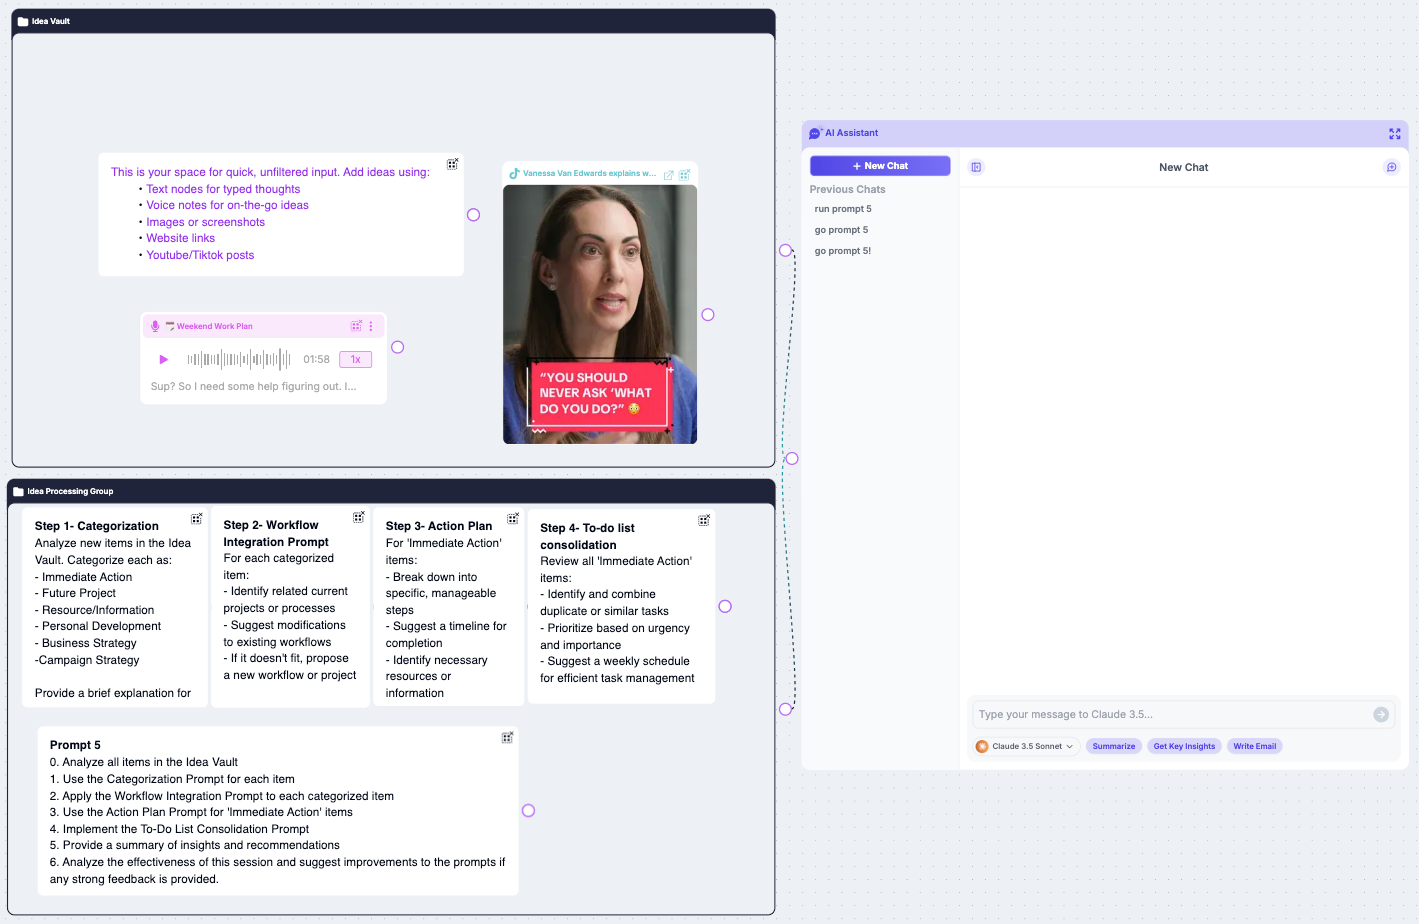Focus the "Type your message" input field
1419x924 pixels.
1170,715
